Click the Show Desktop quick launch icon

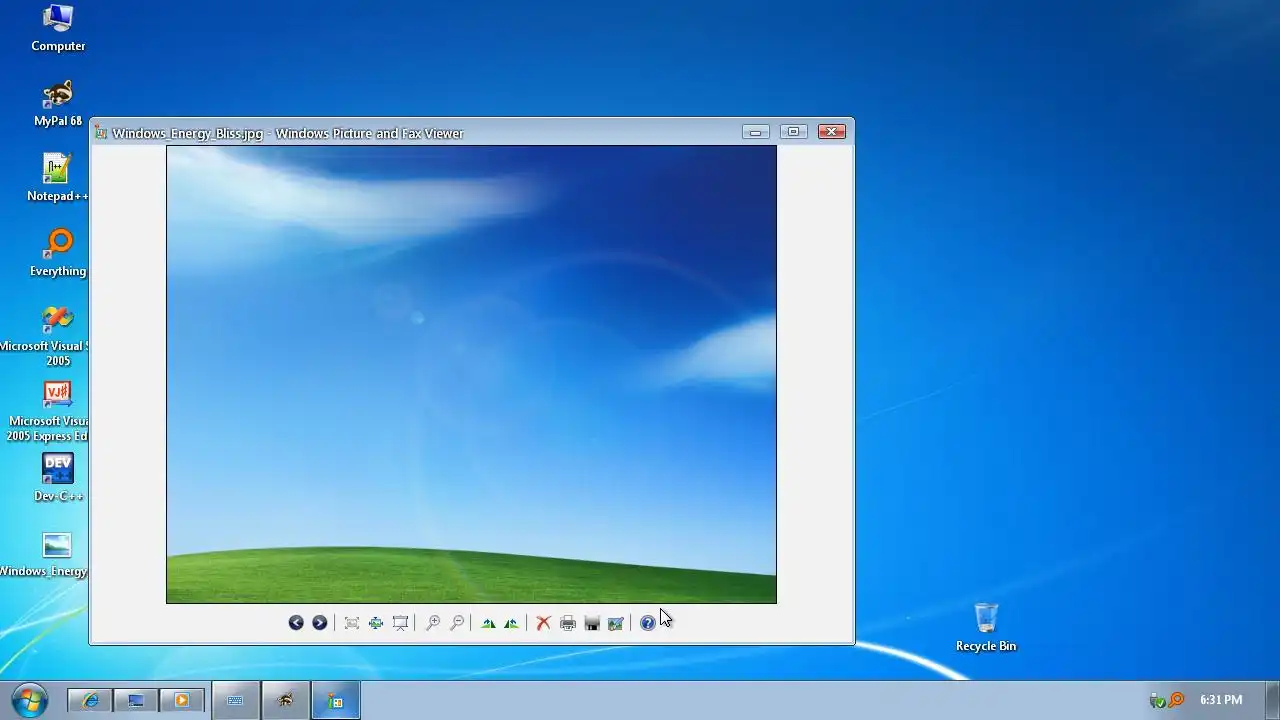(x=136, y=701)
